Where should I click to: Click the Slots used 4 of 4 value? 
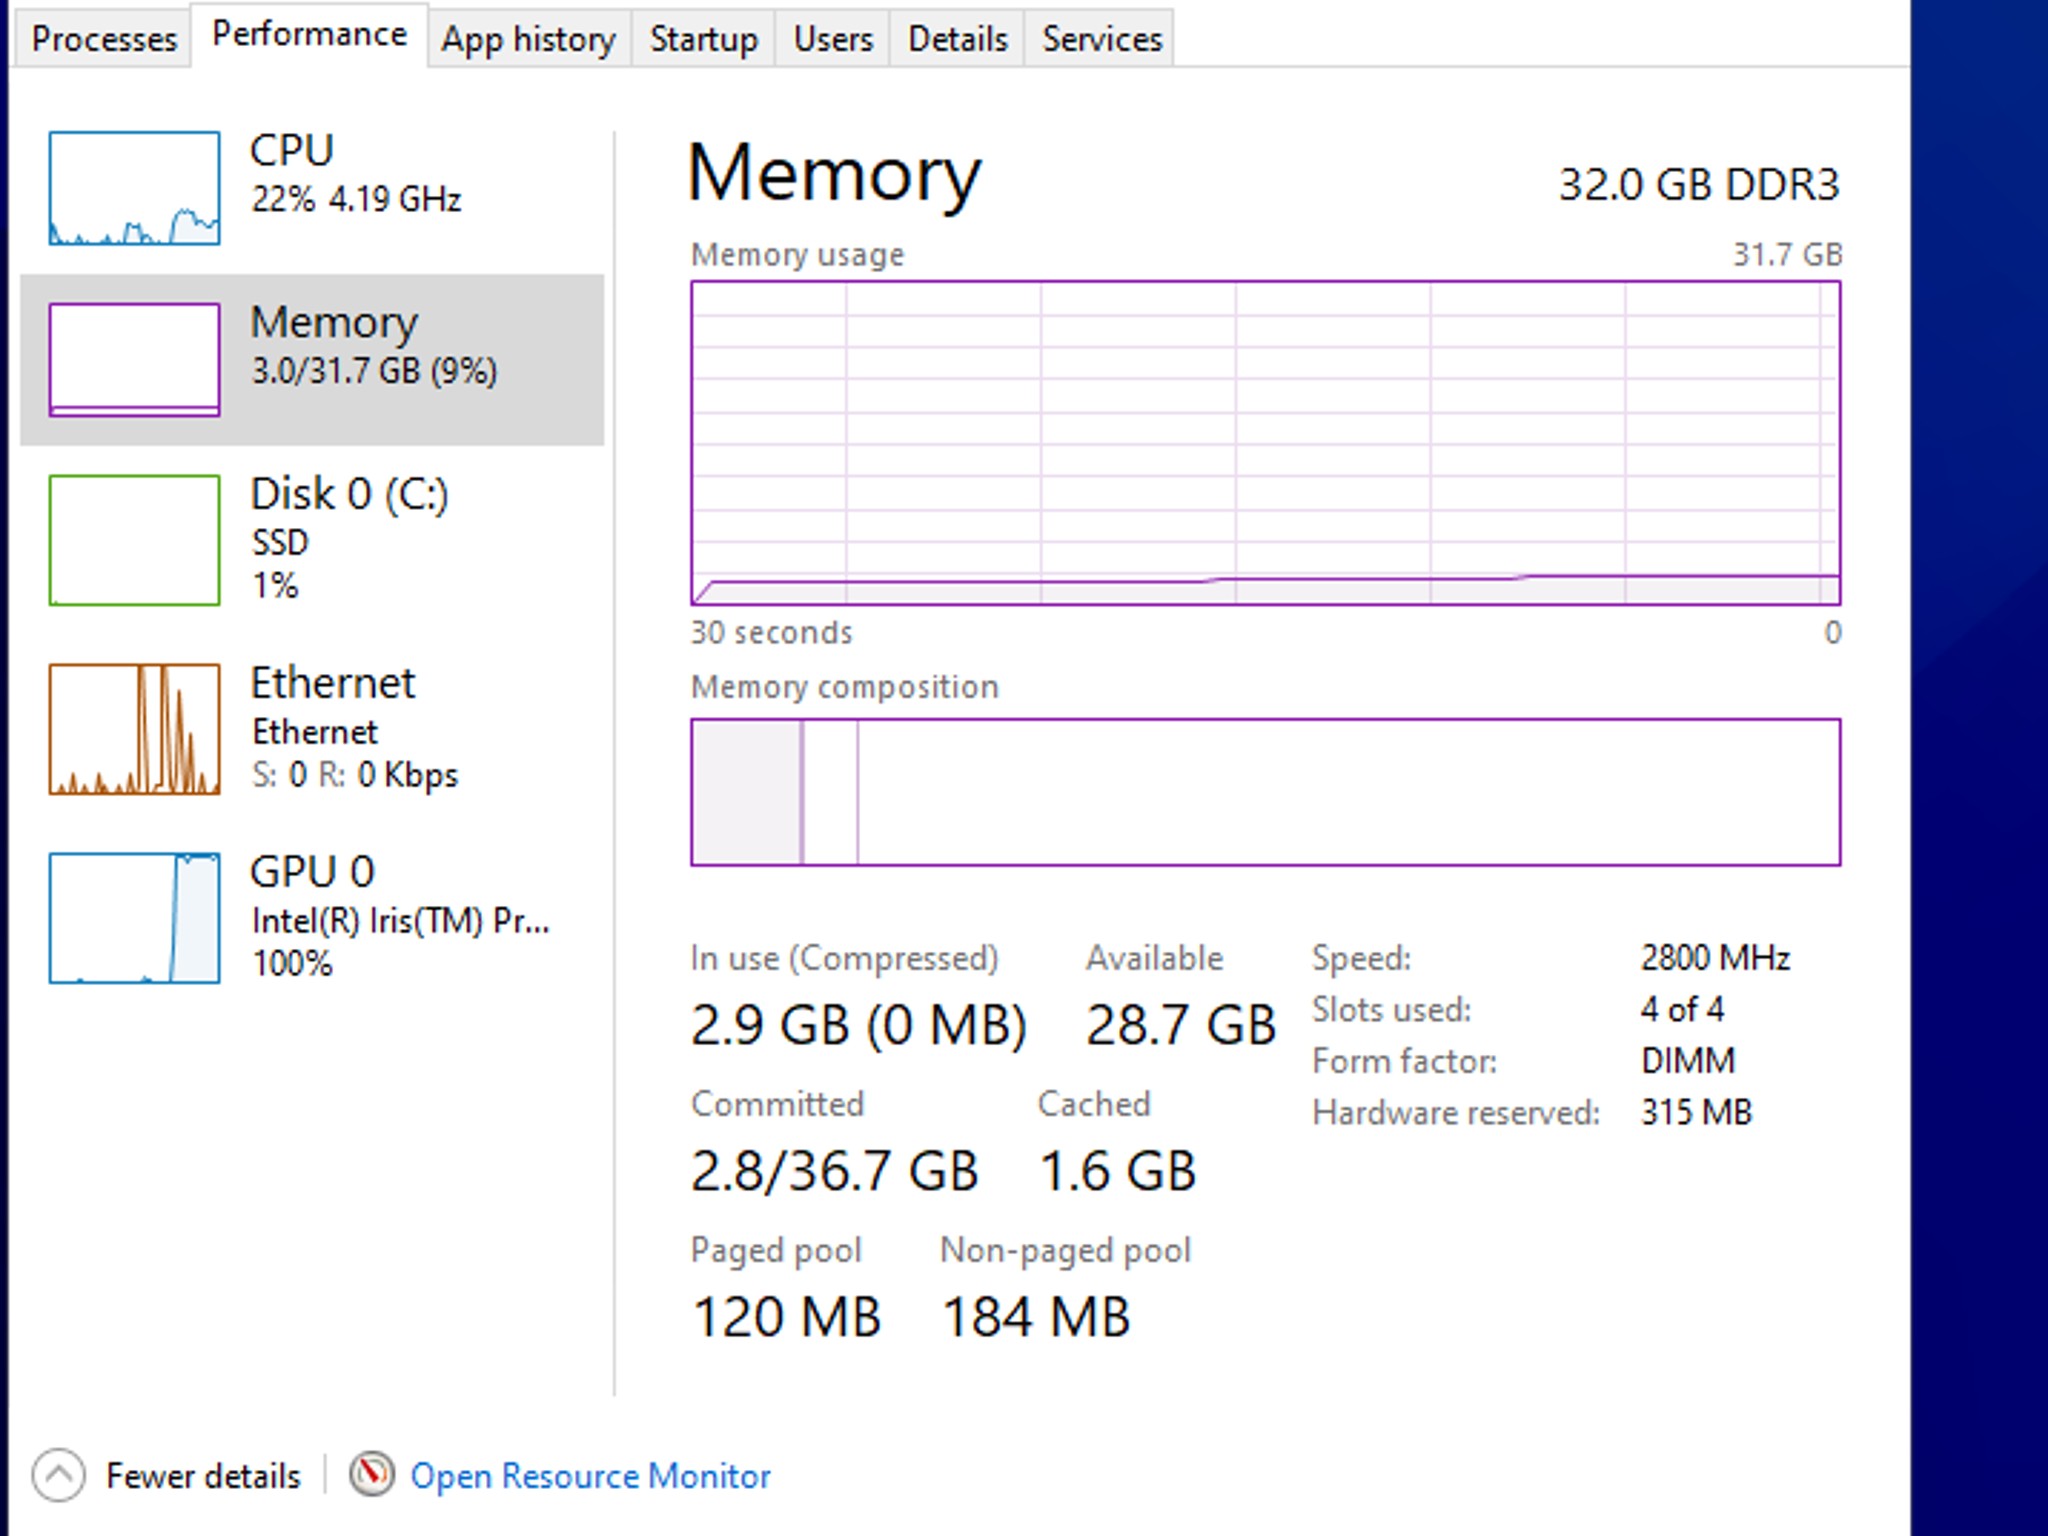tap(1682, 1009)
